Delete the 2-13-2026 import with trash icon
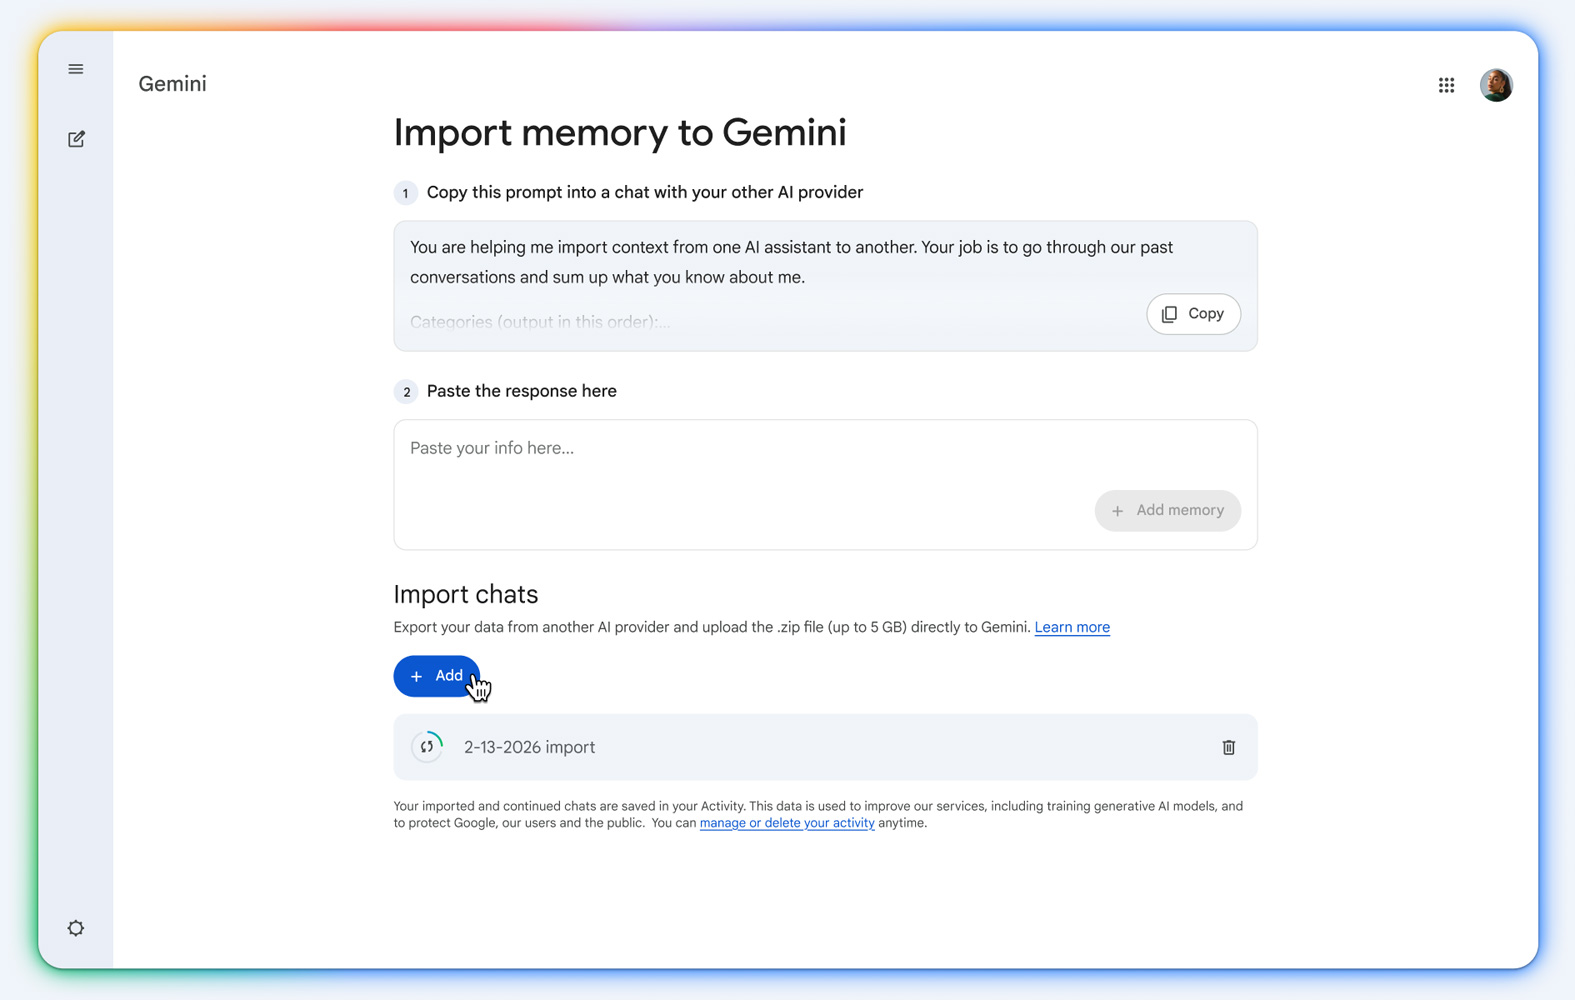 tap(1228, 747)
